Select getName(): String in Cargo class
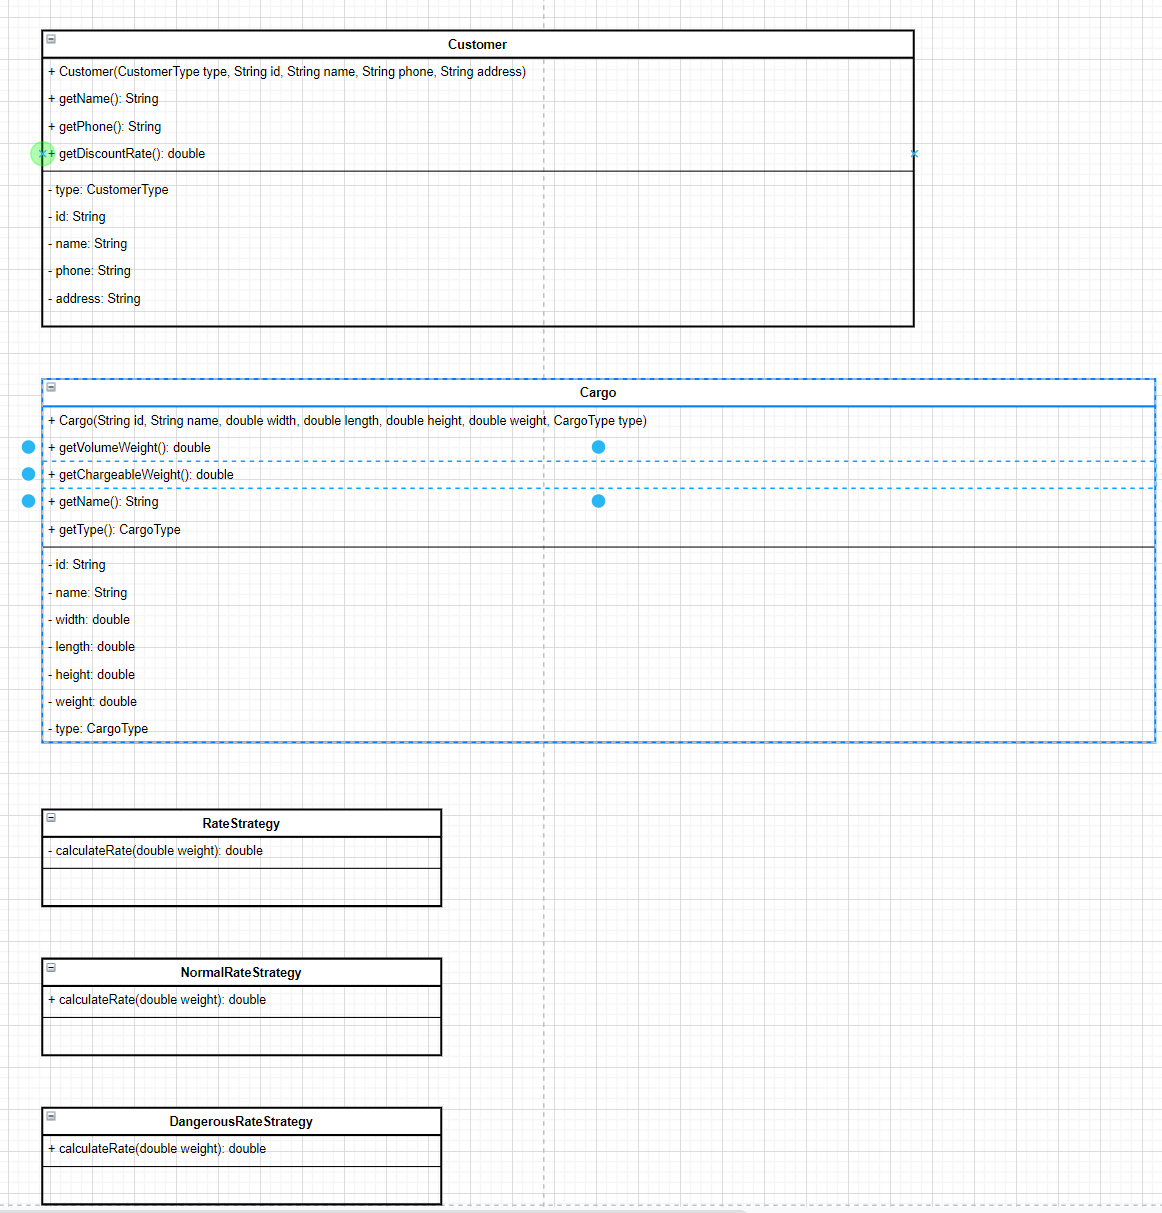1162x1213 pixels. point(598,502)
